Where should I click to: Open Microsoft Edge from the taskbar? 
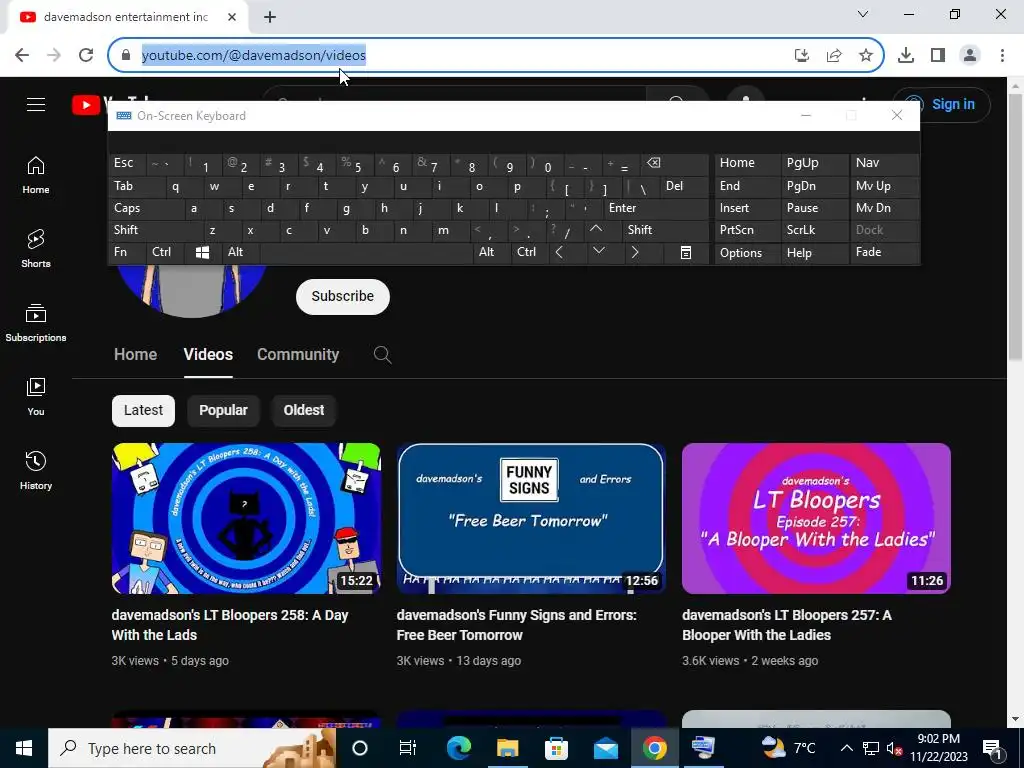[x=459, y=748]
